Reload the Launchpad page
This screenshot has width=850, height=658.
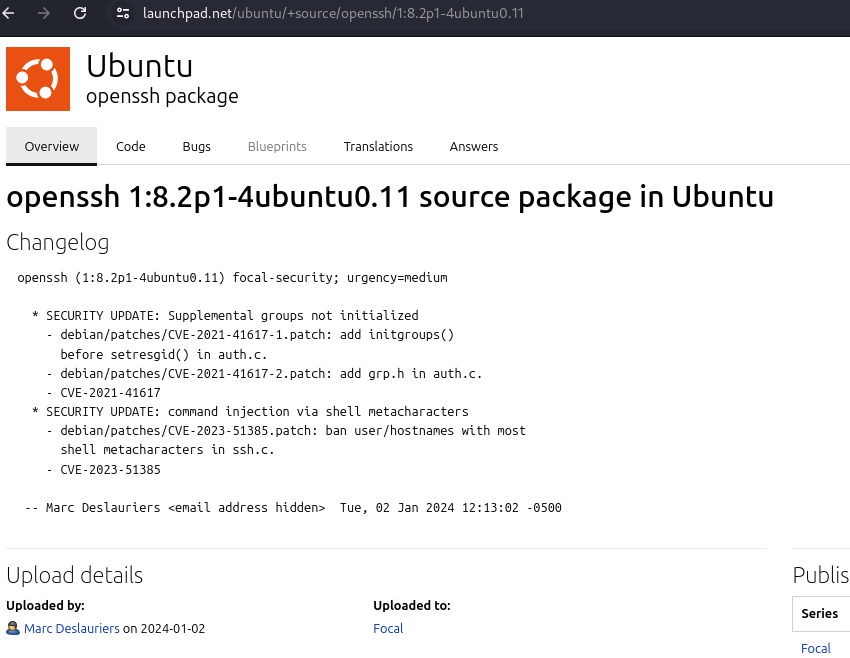tap(80, 13)
